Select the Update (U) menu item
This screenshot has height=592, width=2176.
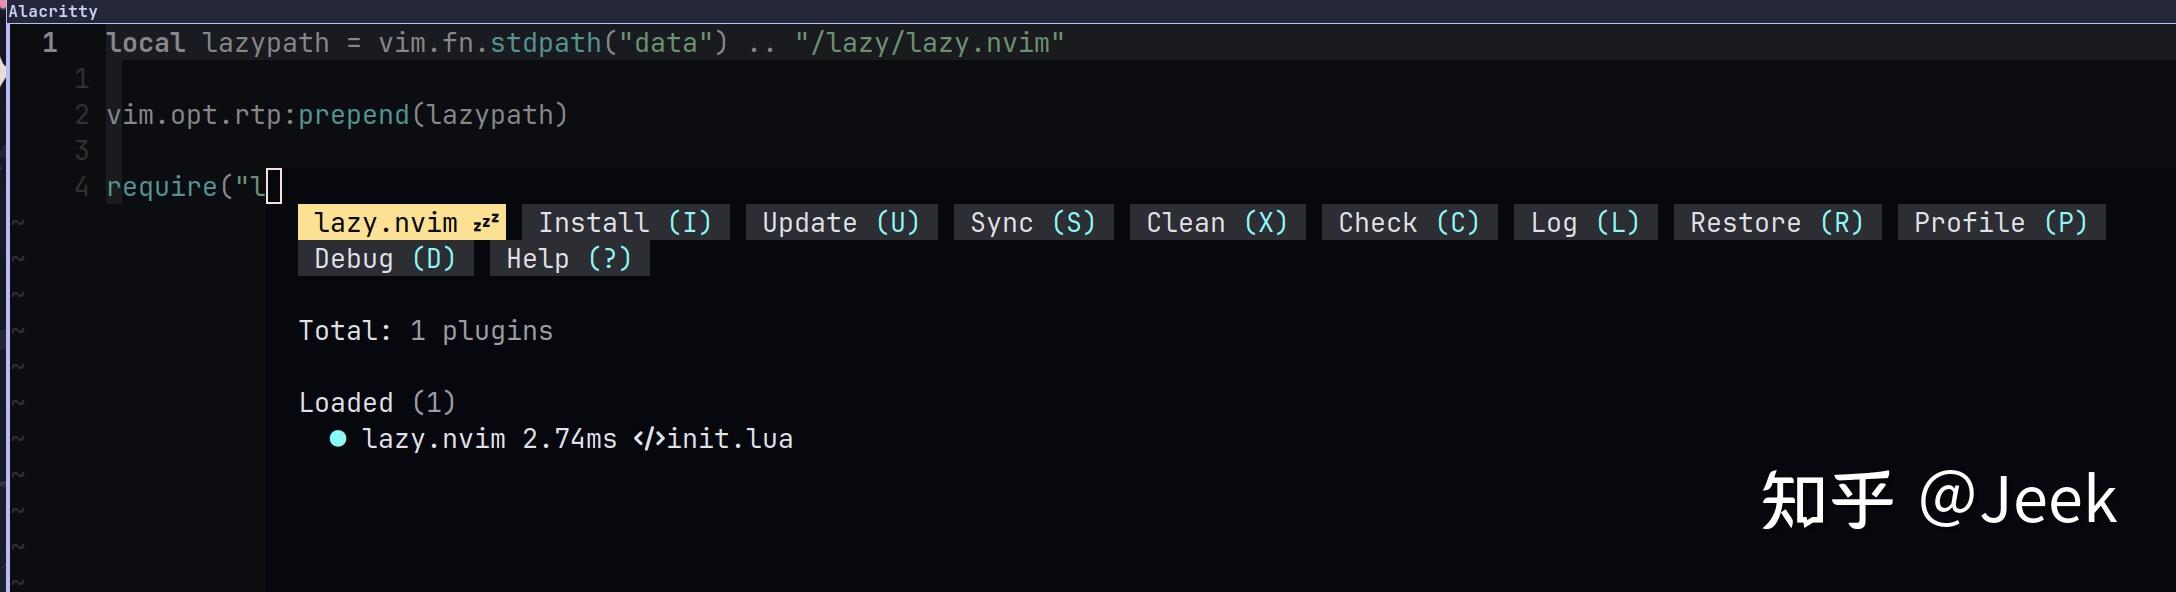[841, 222]
